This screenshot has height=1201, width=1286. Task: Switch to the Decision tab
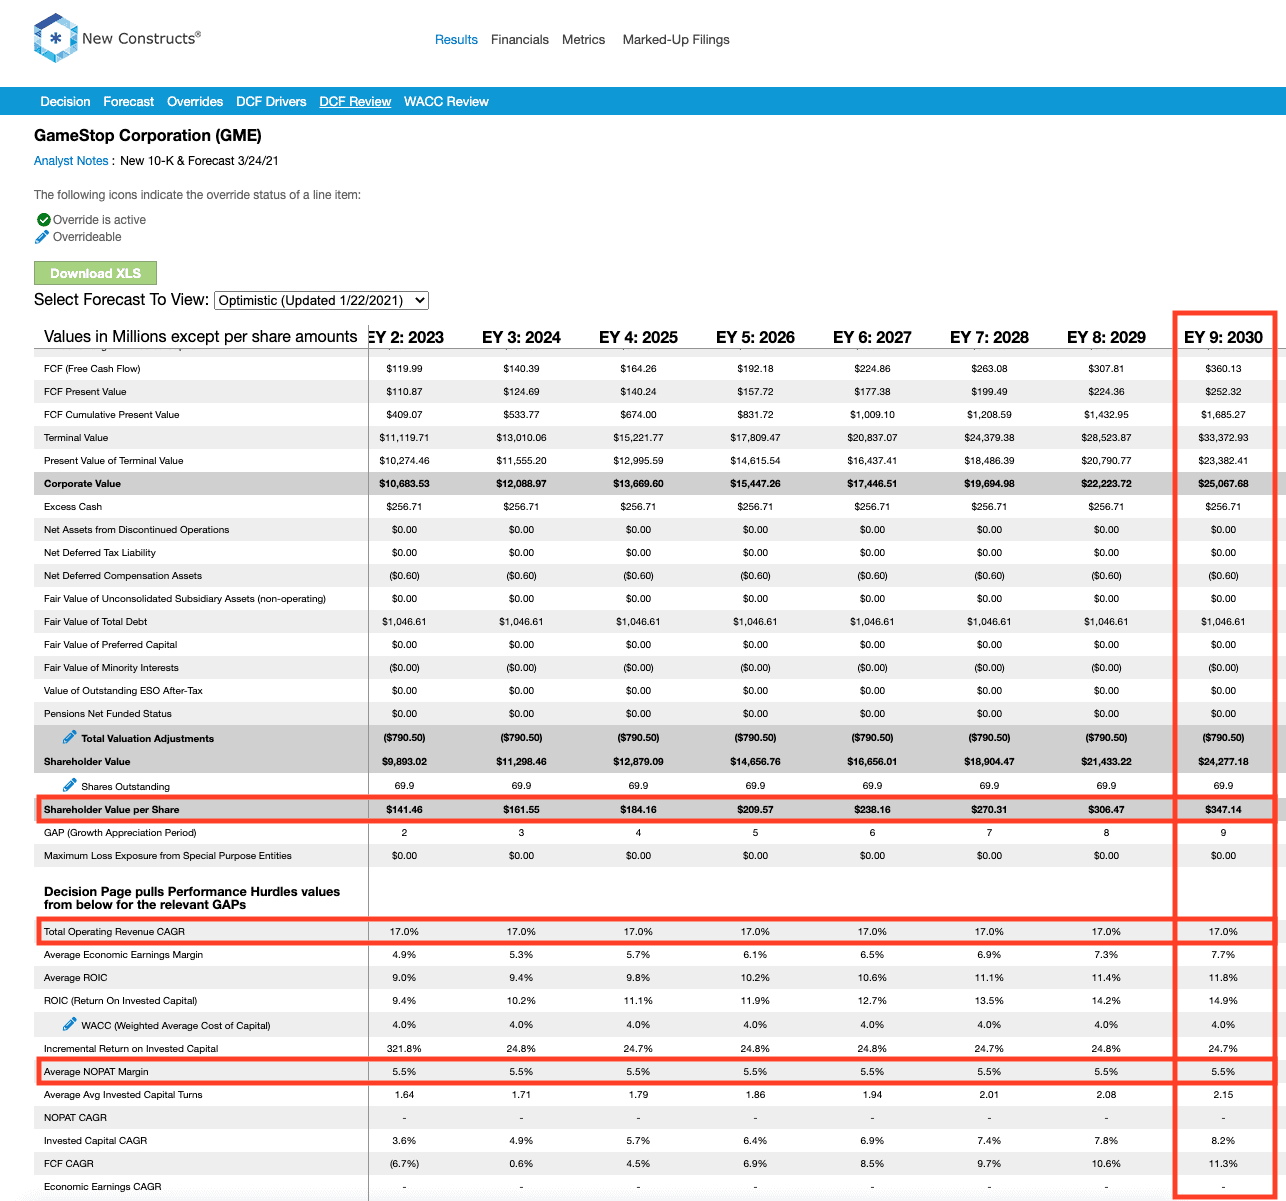tap(65, 102)
